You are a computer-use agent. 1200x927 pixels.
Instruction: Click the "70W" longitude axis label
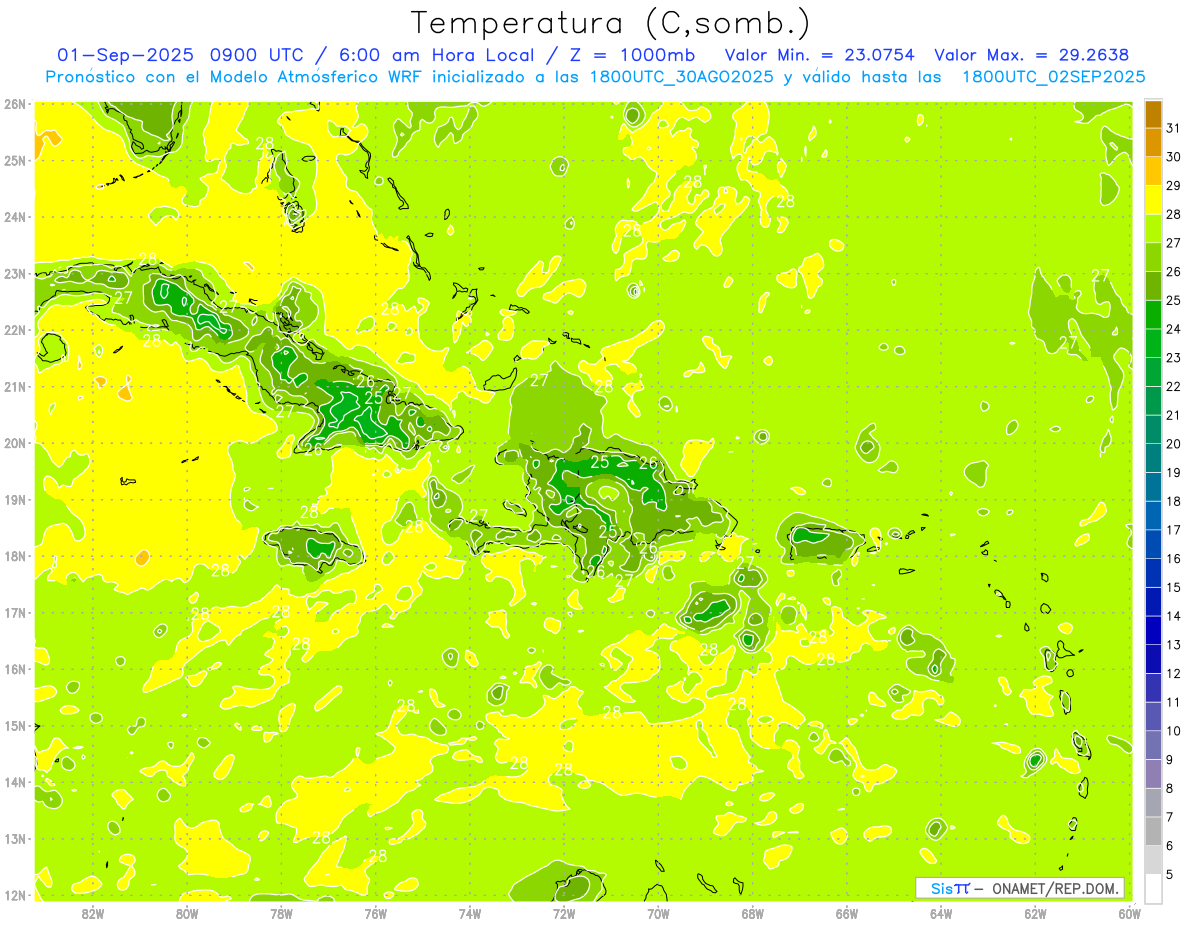pos(658,913)
